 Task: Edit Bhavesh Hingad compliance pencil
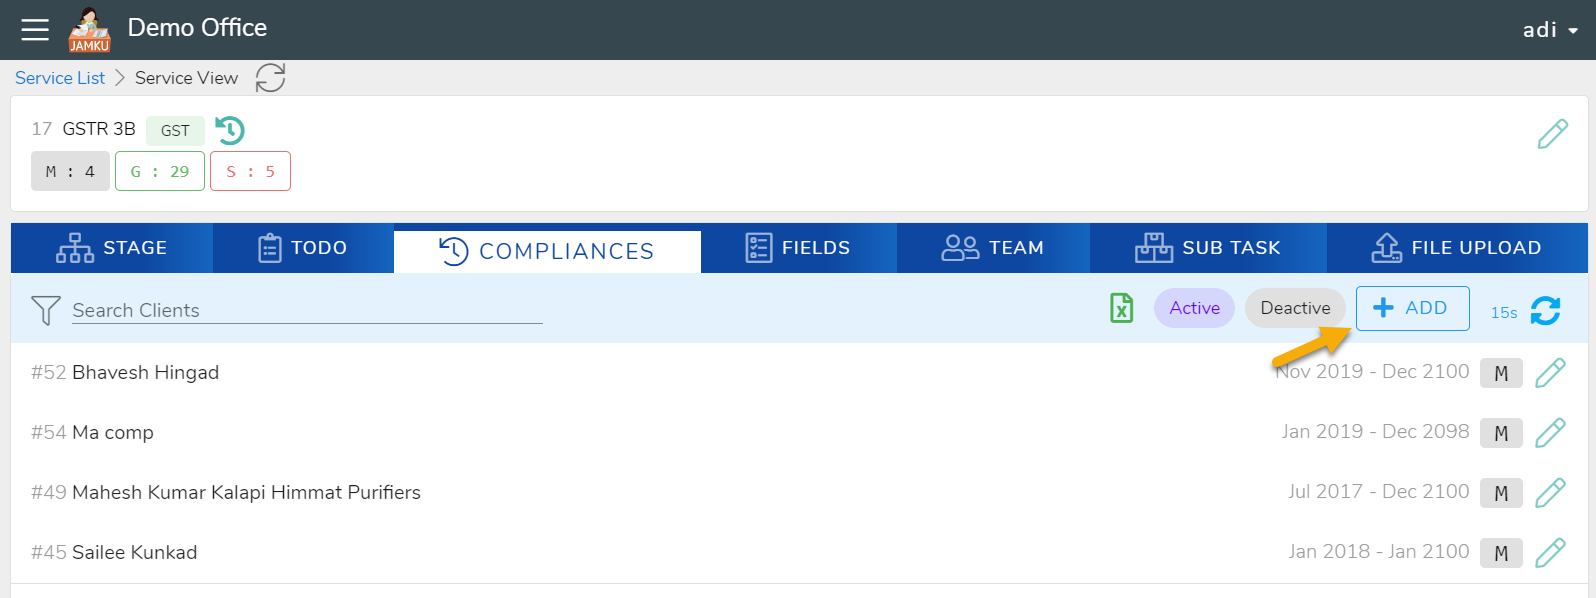click(x=1550, y=373)
